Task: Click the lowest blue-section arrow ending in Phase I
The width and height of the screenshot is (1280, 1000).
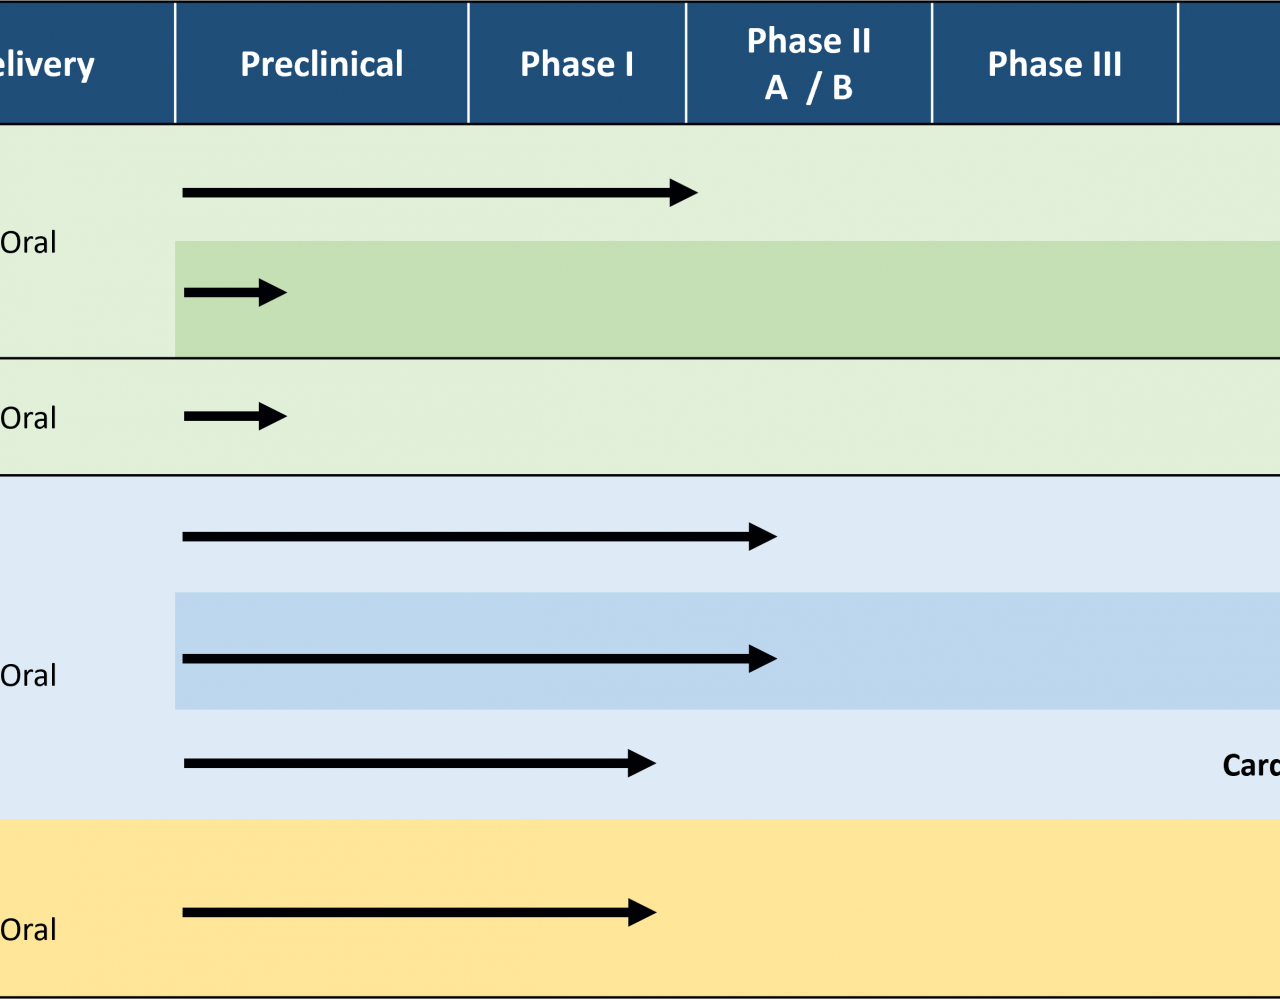Action: coord(420,763)
